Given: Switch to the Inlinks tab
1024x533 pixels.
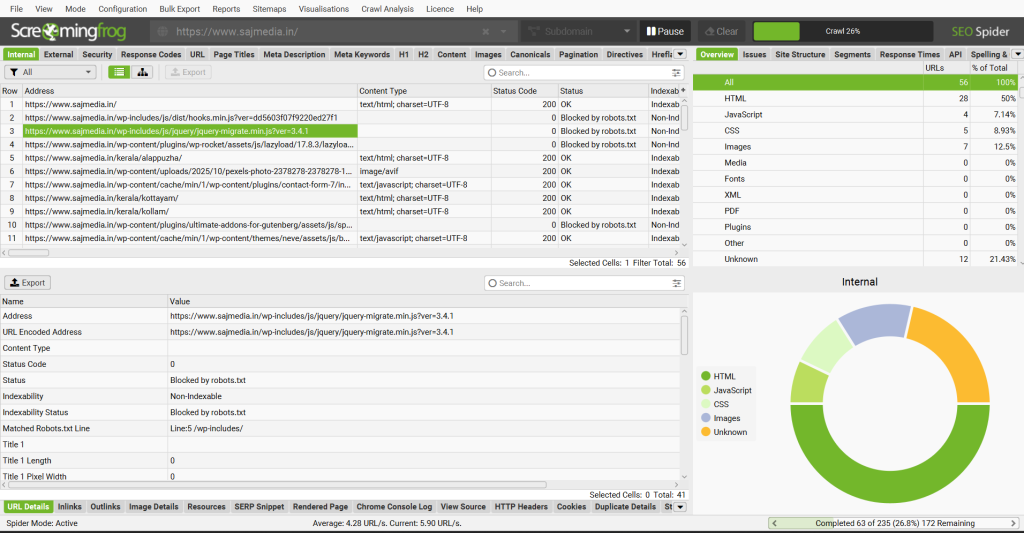Looking at the screenshot, I should tap(70, 507).
